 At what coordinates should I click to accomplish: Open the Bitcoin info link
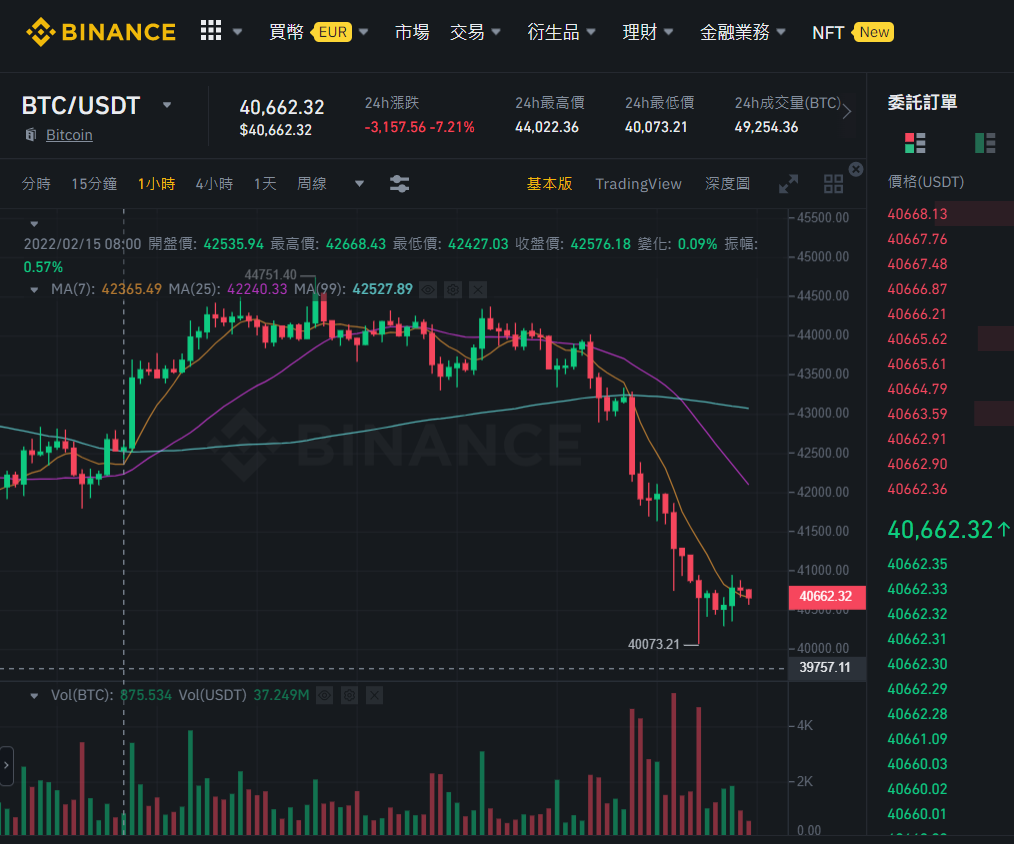pos(69,135)
